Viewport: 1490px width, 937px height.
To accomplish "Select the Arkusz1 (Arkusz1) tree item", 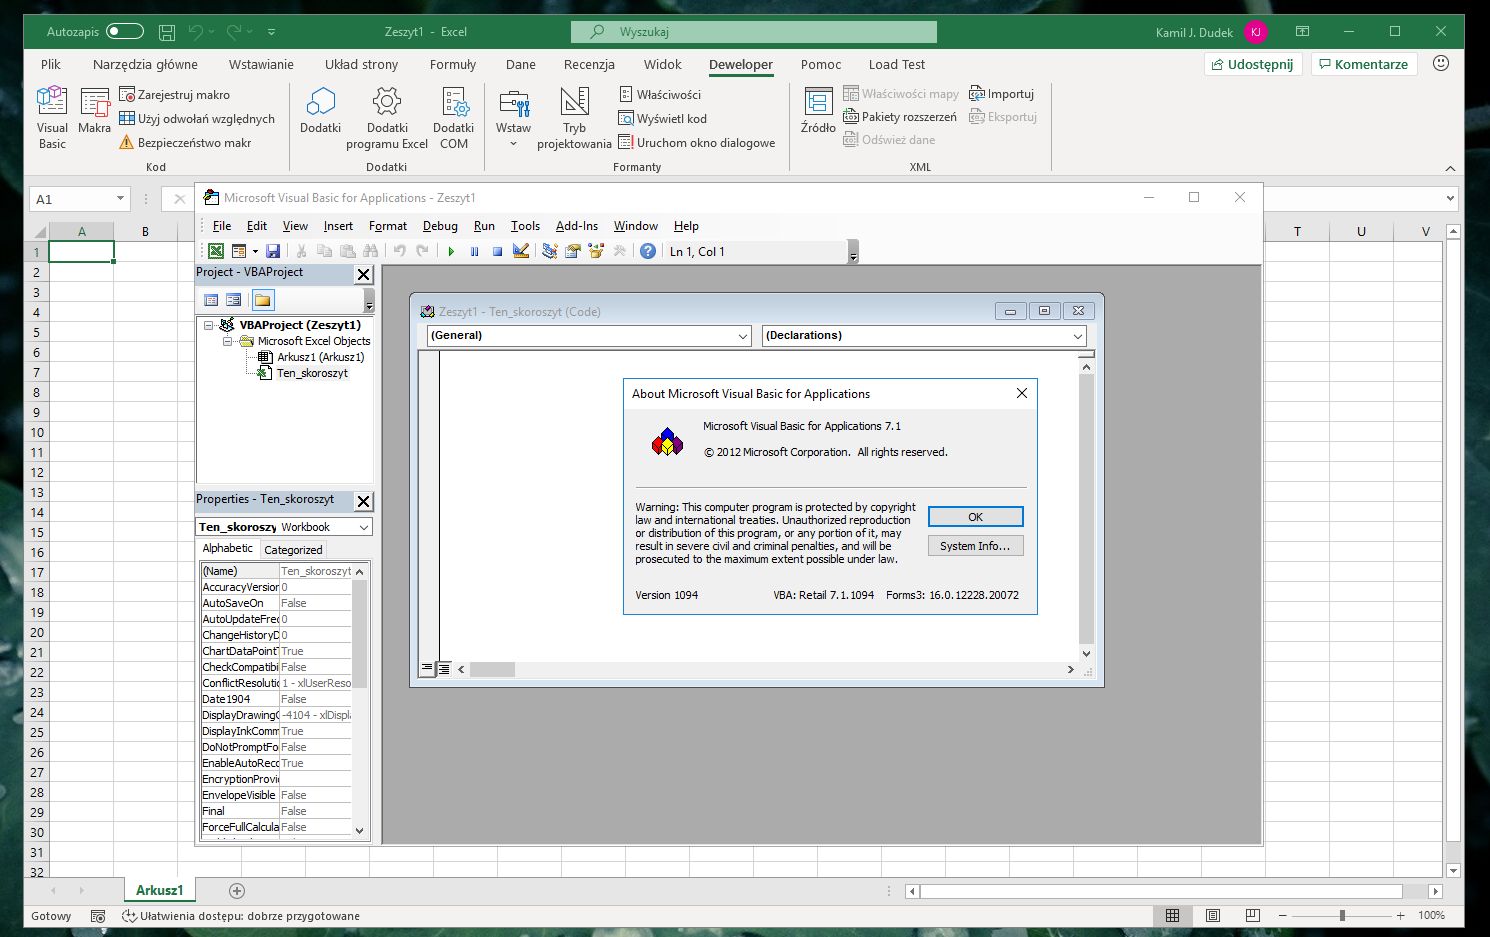I will tap(320, 357).
